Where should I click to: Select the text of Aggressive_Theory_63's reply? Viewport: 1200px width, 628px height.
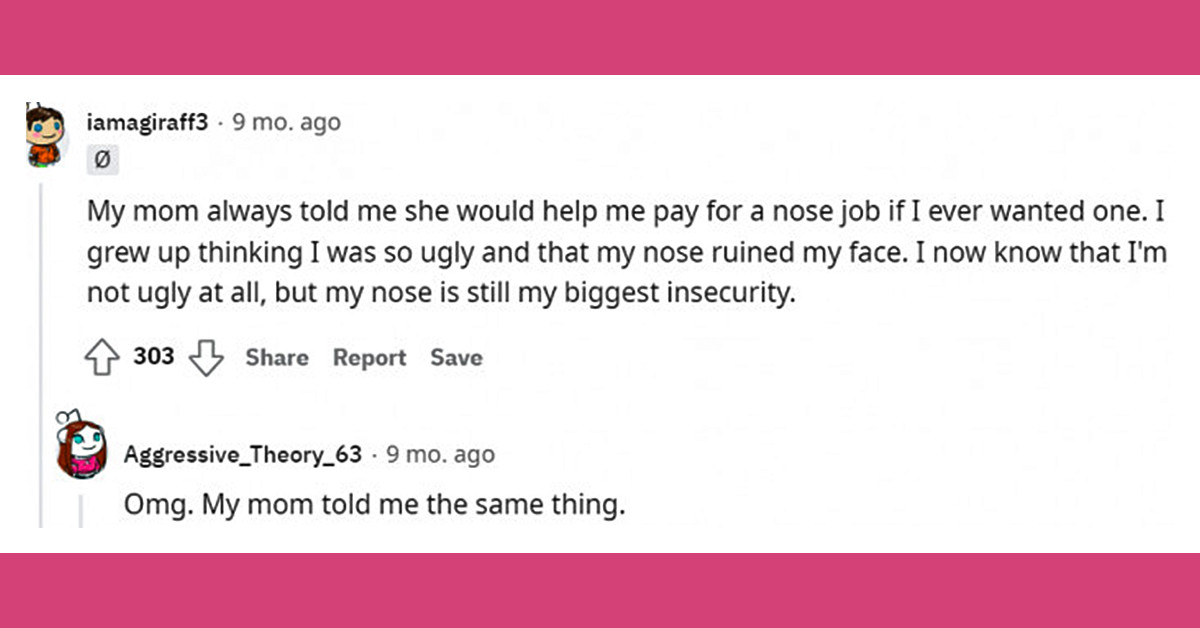[377, 504]
